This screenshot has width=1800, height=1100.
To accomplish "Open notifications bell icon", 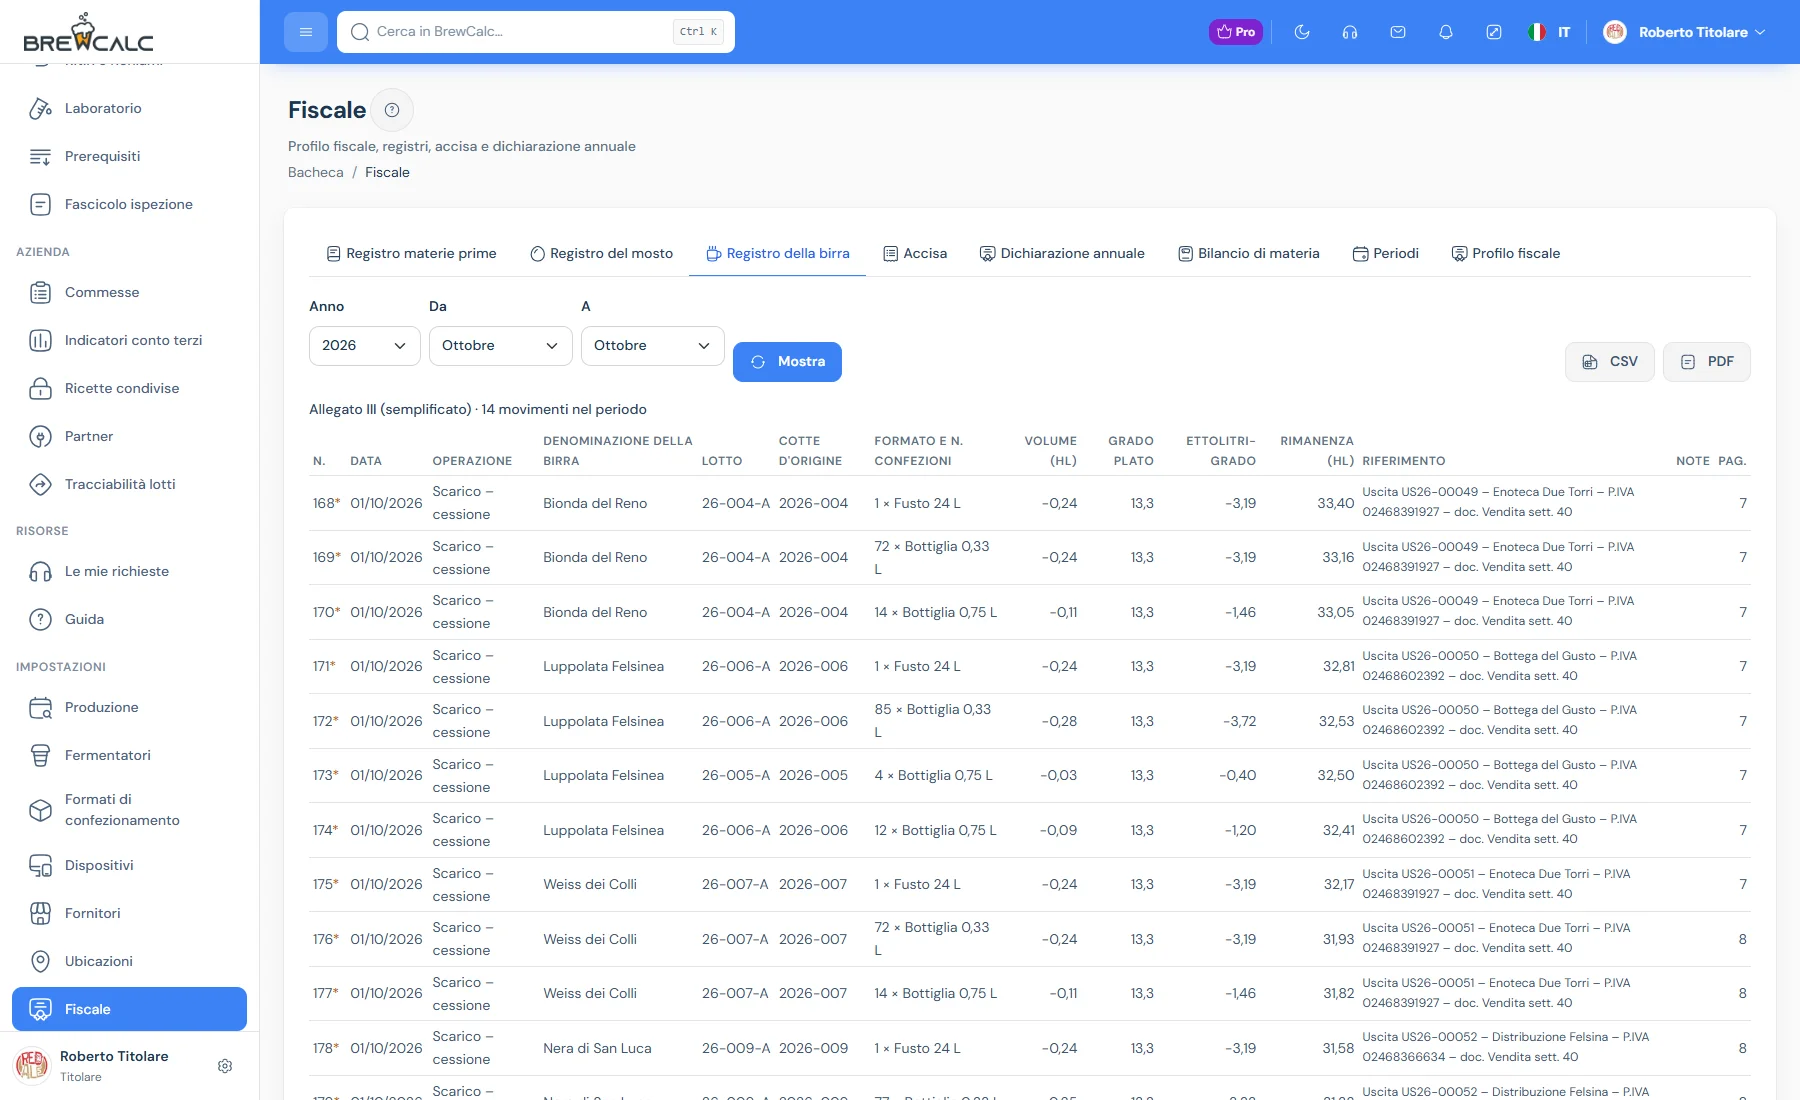I will point(1446,32).
